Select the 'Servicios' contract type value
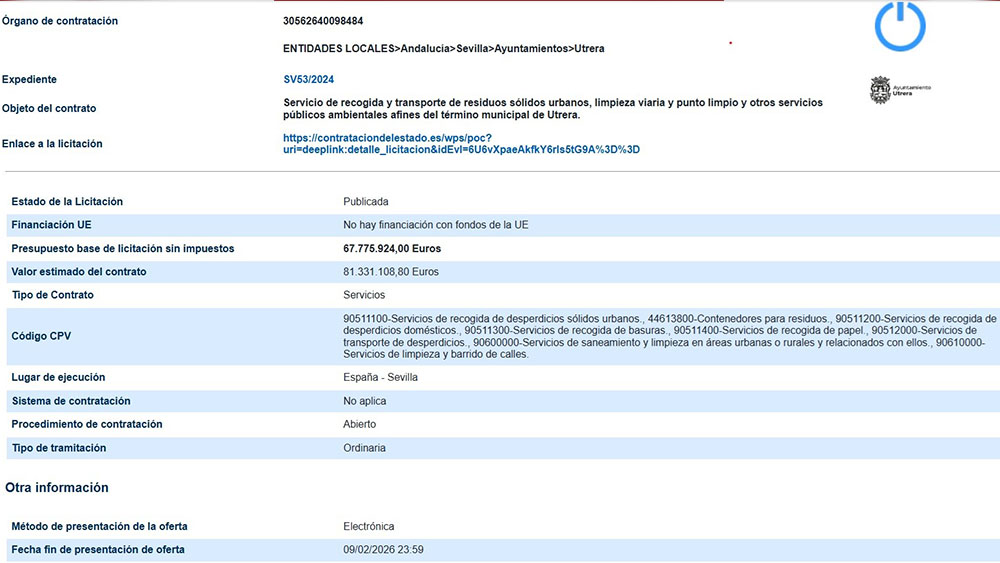The height and width of the screenshot is (563, 1000). click(364, 295)
